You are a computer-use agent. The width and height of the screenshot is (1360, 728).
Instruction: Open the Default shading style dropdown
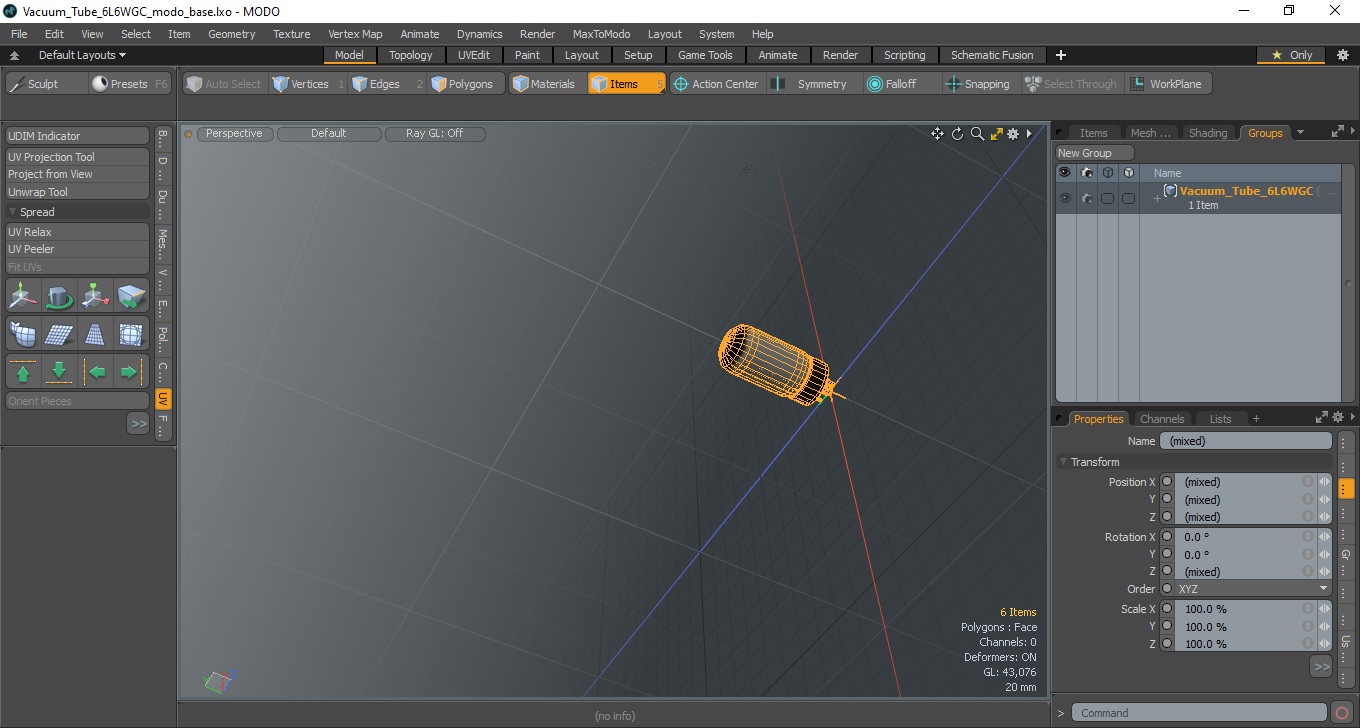329,134
